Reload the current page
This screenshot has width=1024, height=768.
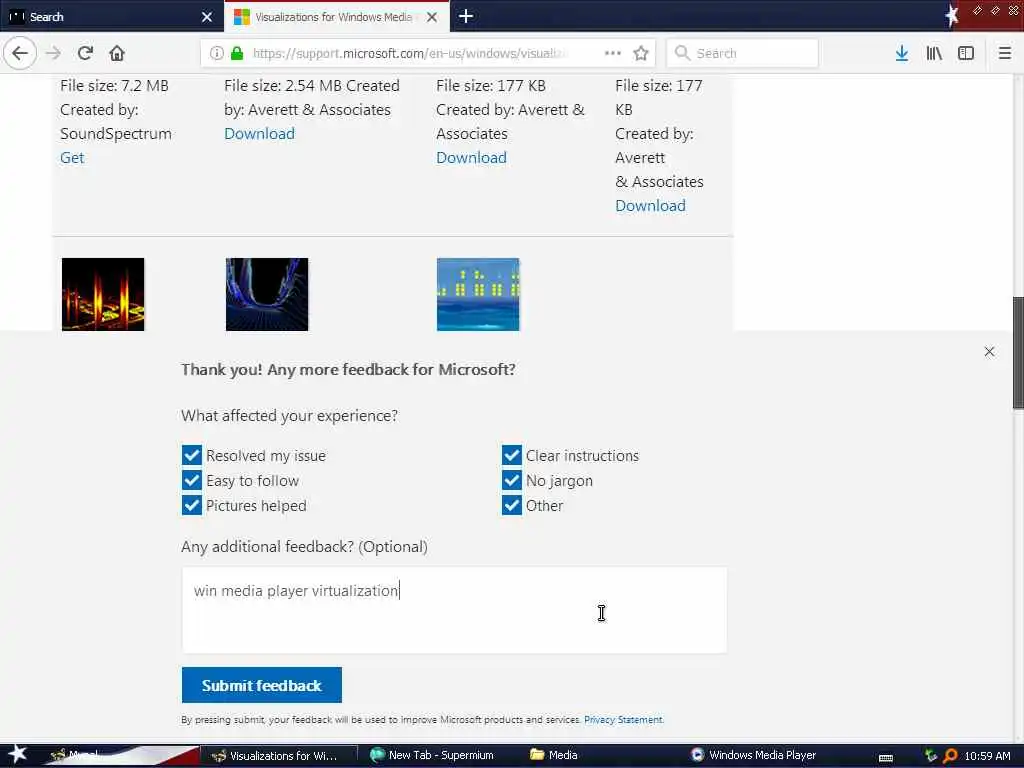coord(85,53)
